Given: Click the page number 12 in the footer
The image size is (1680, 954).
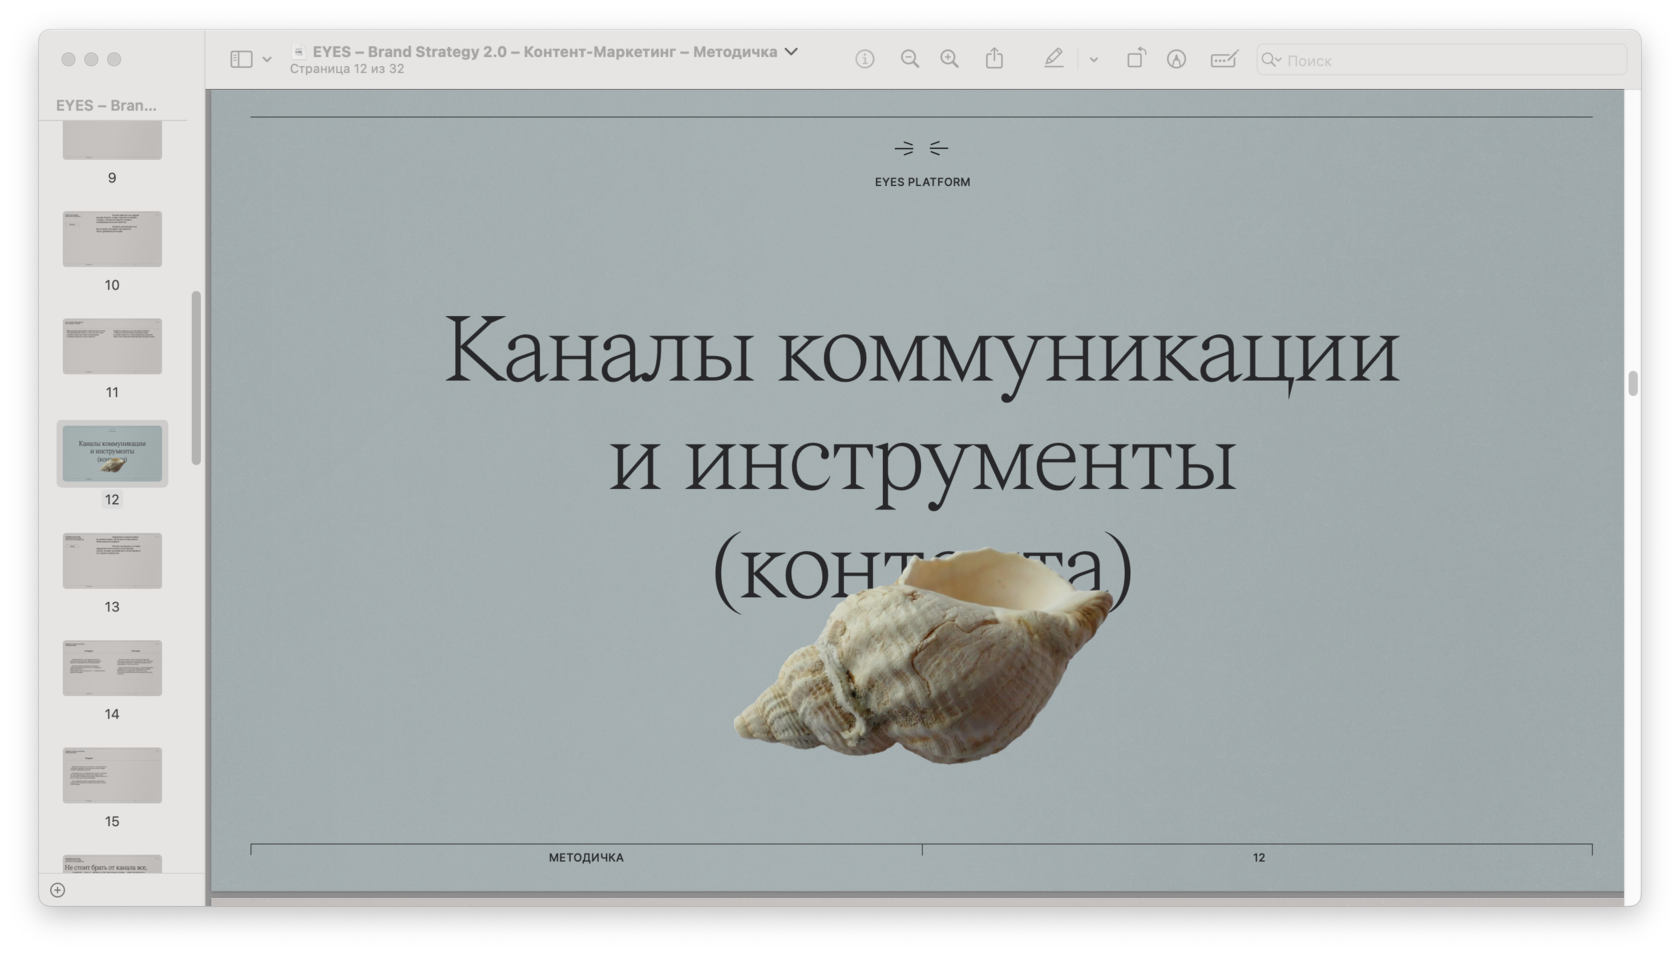Looking at the screenshot, I should click(1259, 857).
